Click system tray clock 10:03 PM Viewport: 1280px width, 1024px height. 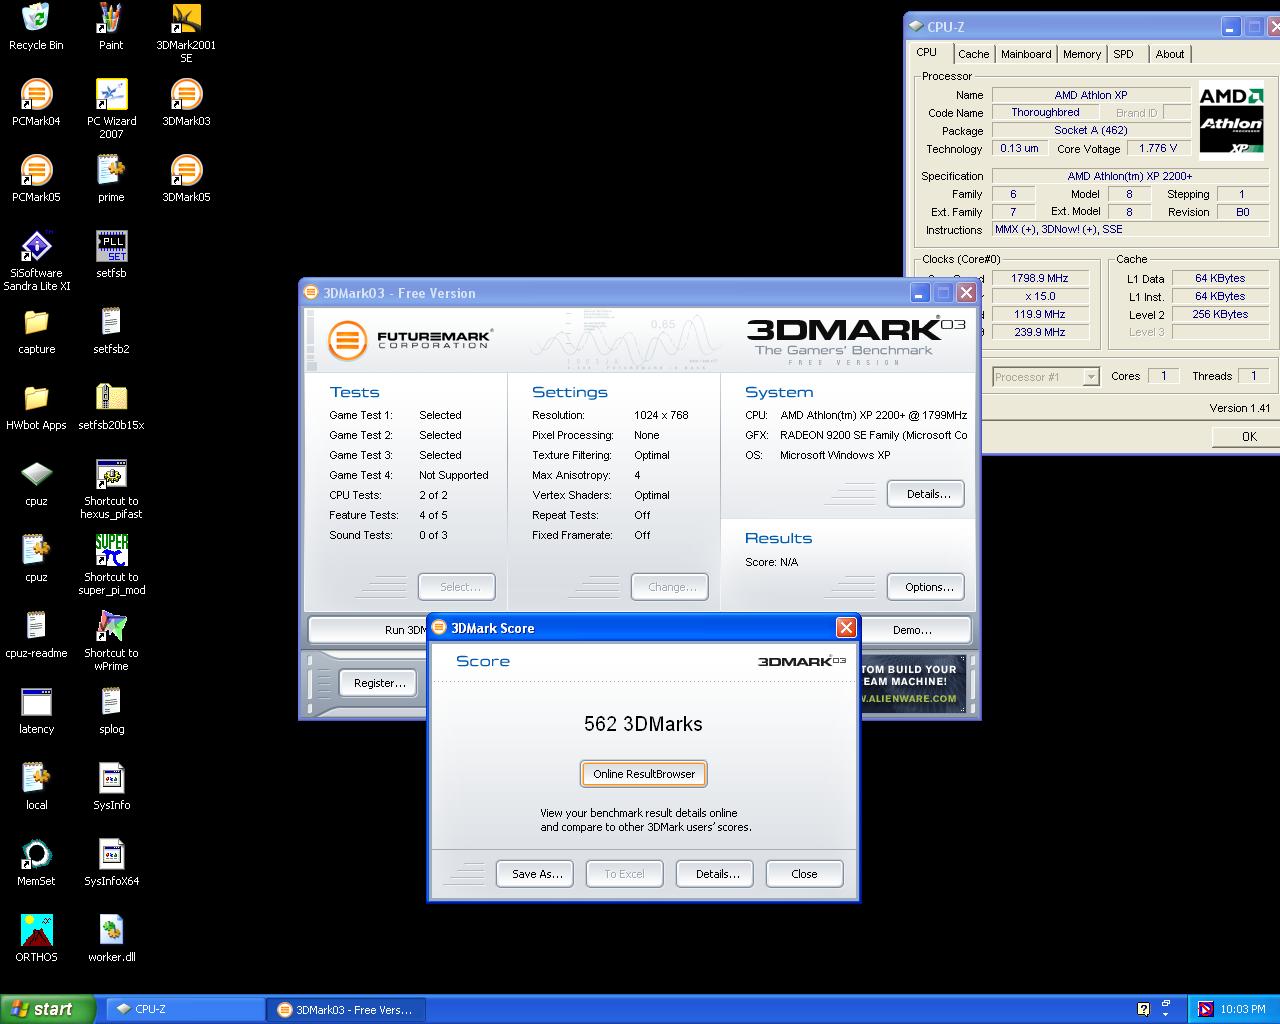click(x=1243, y=1010)
